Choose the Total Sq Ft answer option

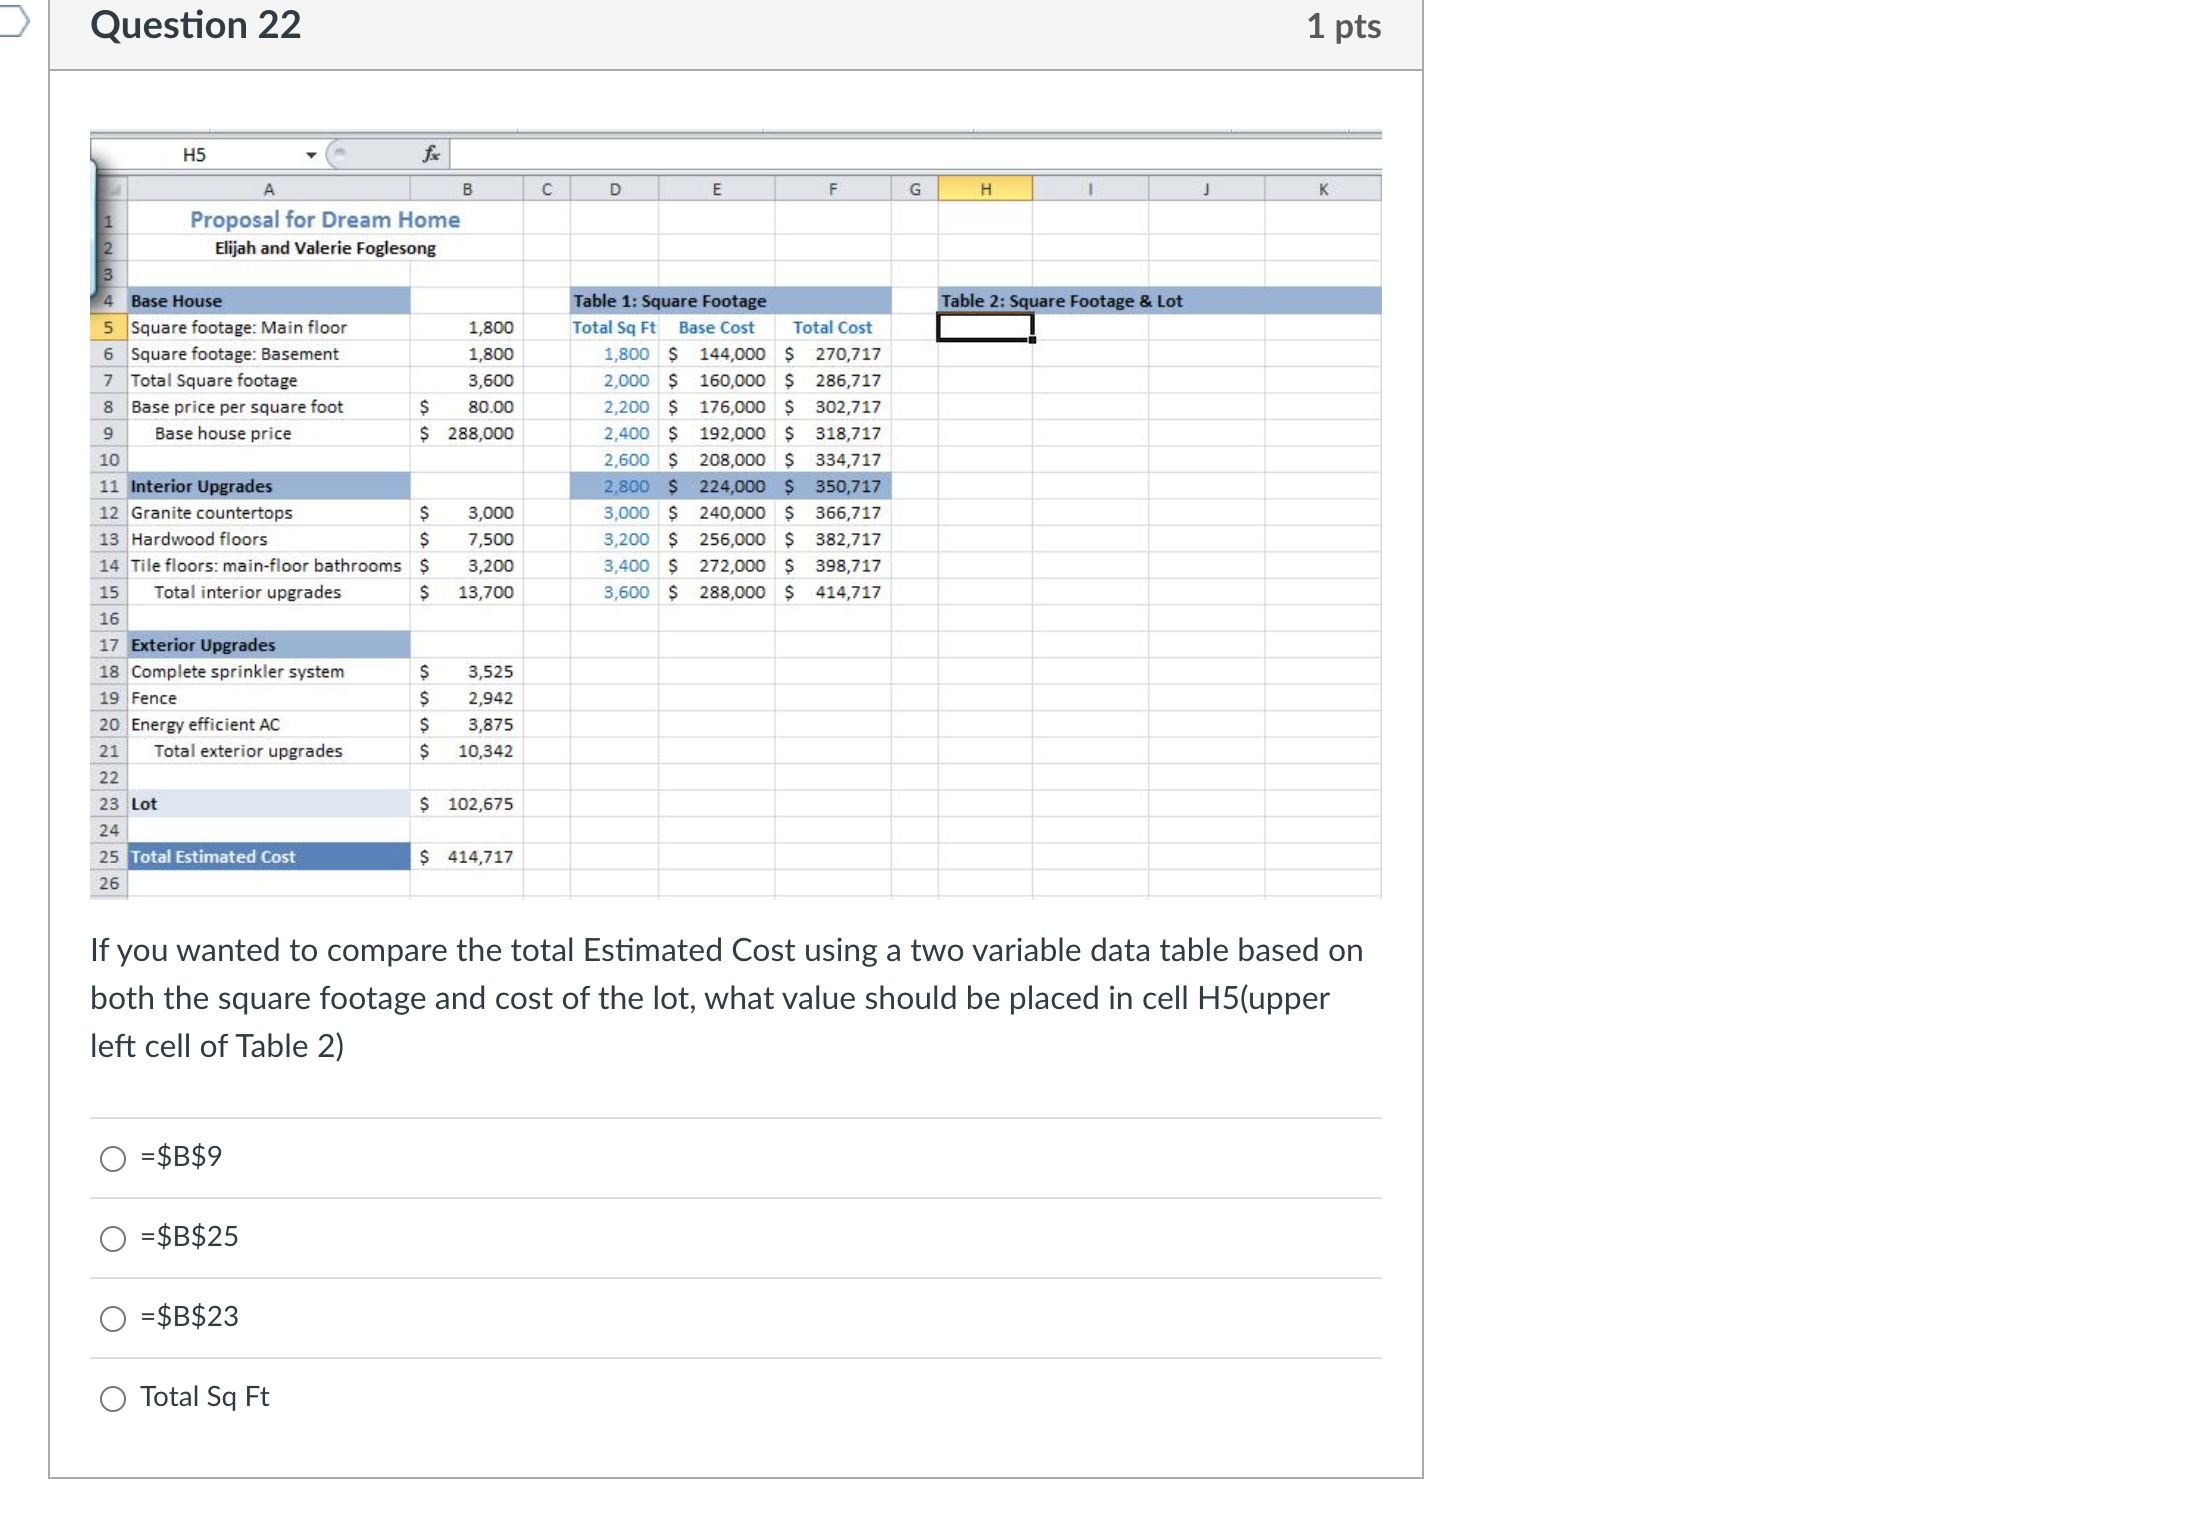[x=112, y=1399]
